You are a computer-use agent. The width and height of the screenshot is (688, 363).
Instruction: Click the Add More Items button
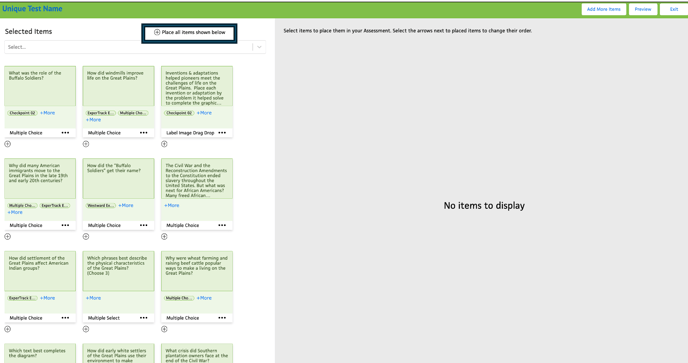pos(604,9)
